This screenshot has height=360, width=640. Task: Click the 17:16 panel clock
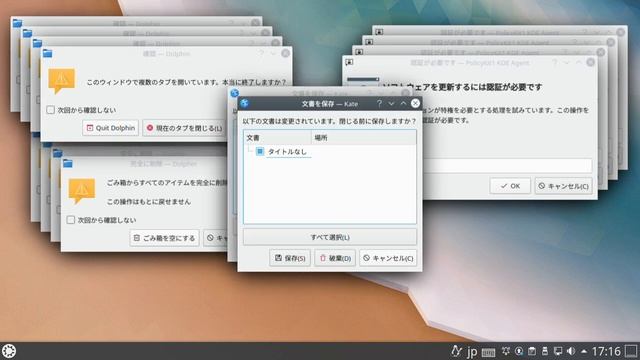coord(606,351)
